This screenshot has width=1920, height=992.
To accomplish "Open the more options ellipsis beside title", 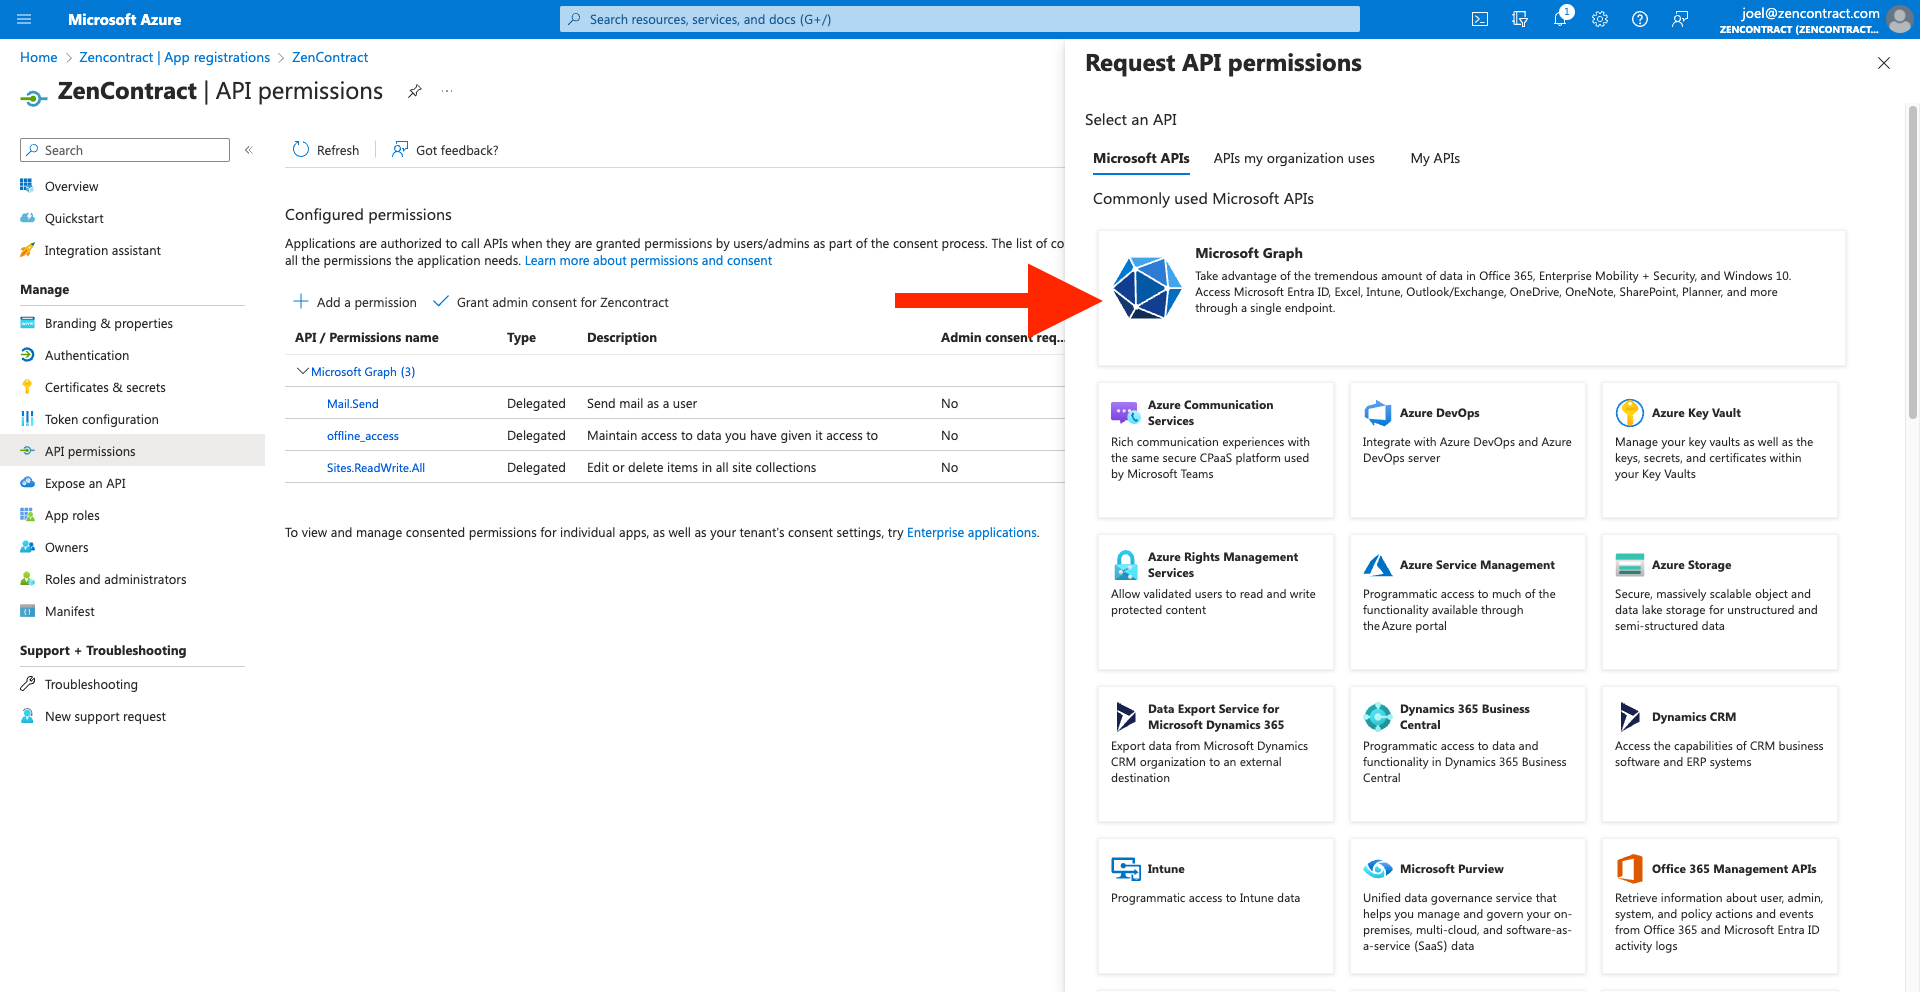I will 447,91.
